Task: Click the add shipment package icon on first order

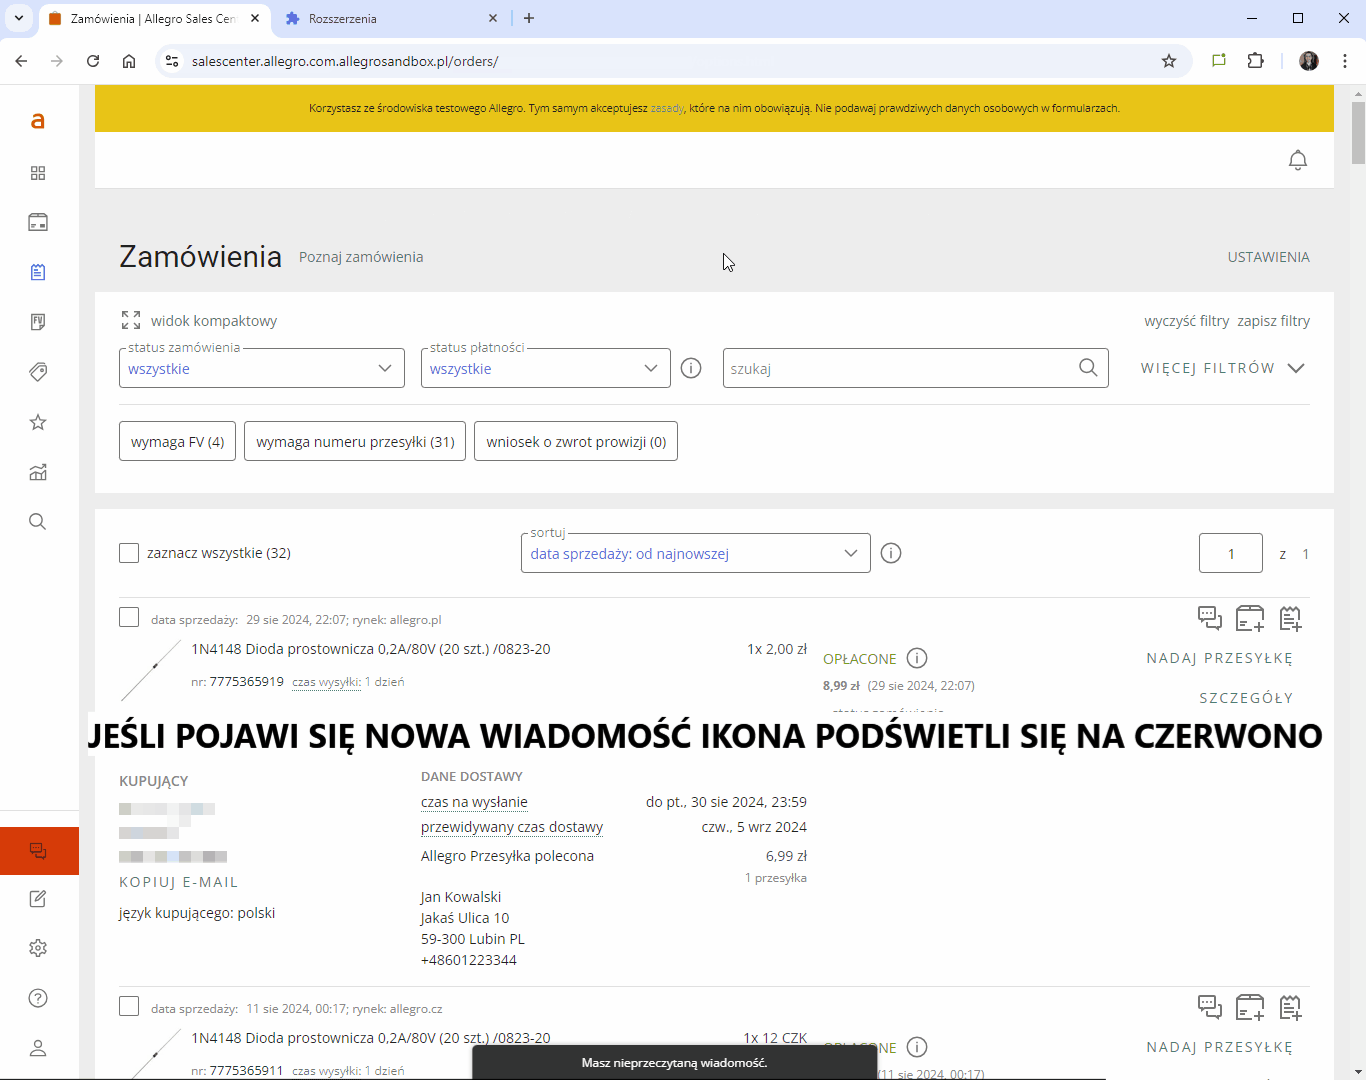Action: (1249, 618)
